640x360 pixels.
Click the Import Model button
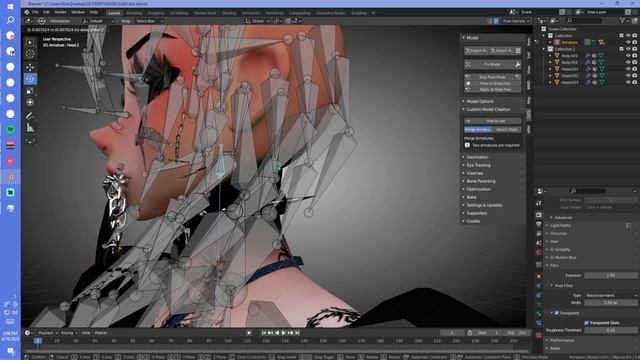[476, 51]
